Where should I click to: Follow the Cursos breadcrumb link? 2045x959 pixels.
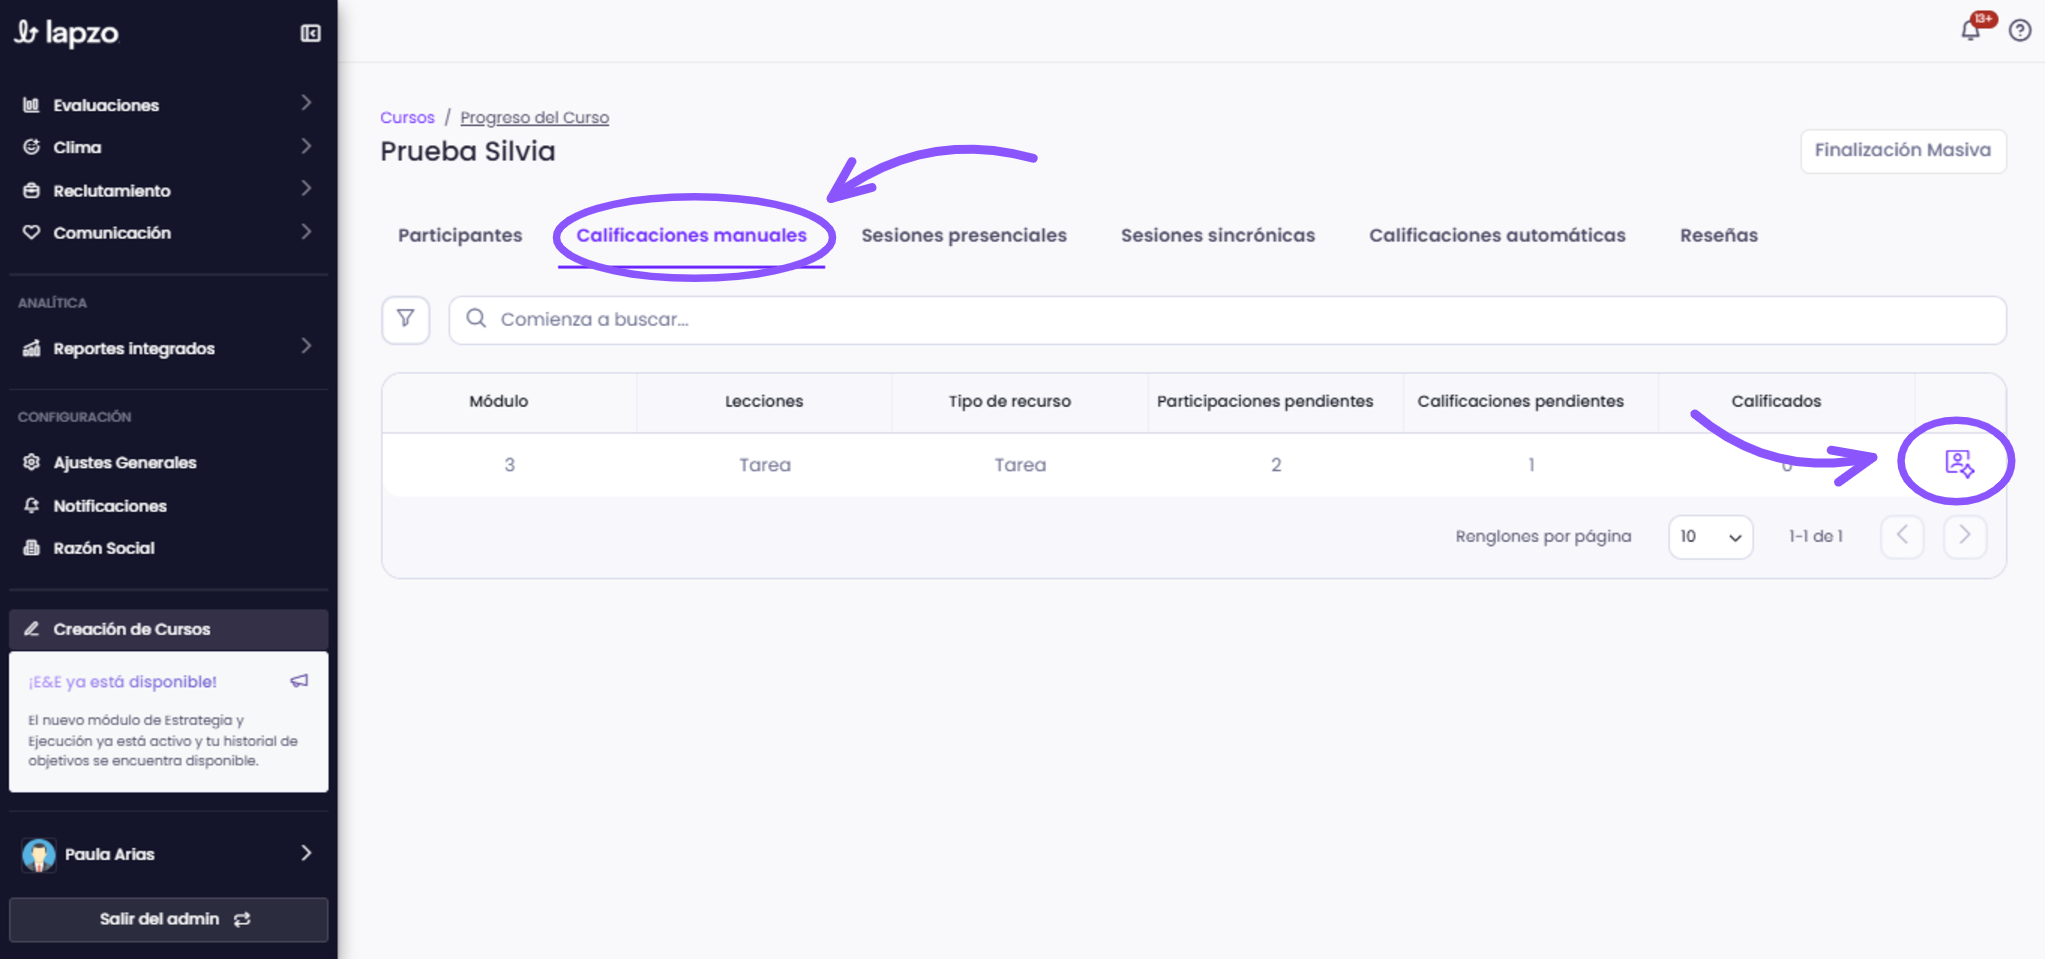(407, 117)
